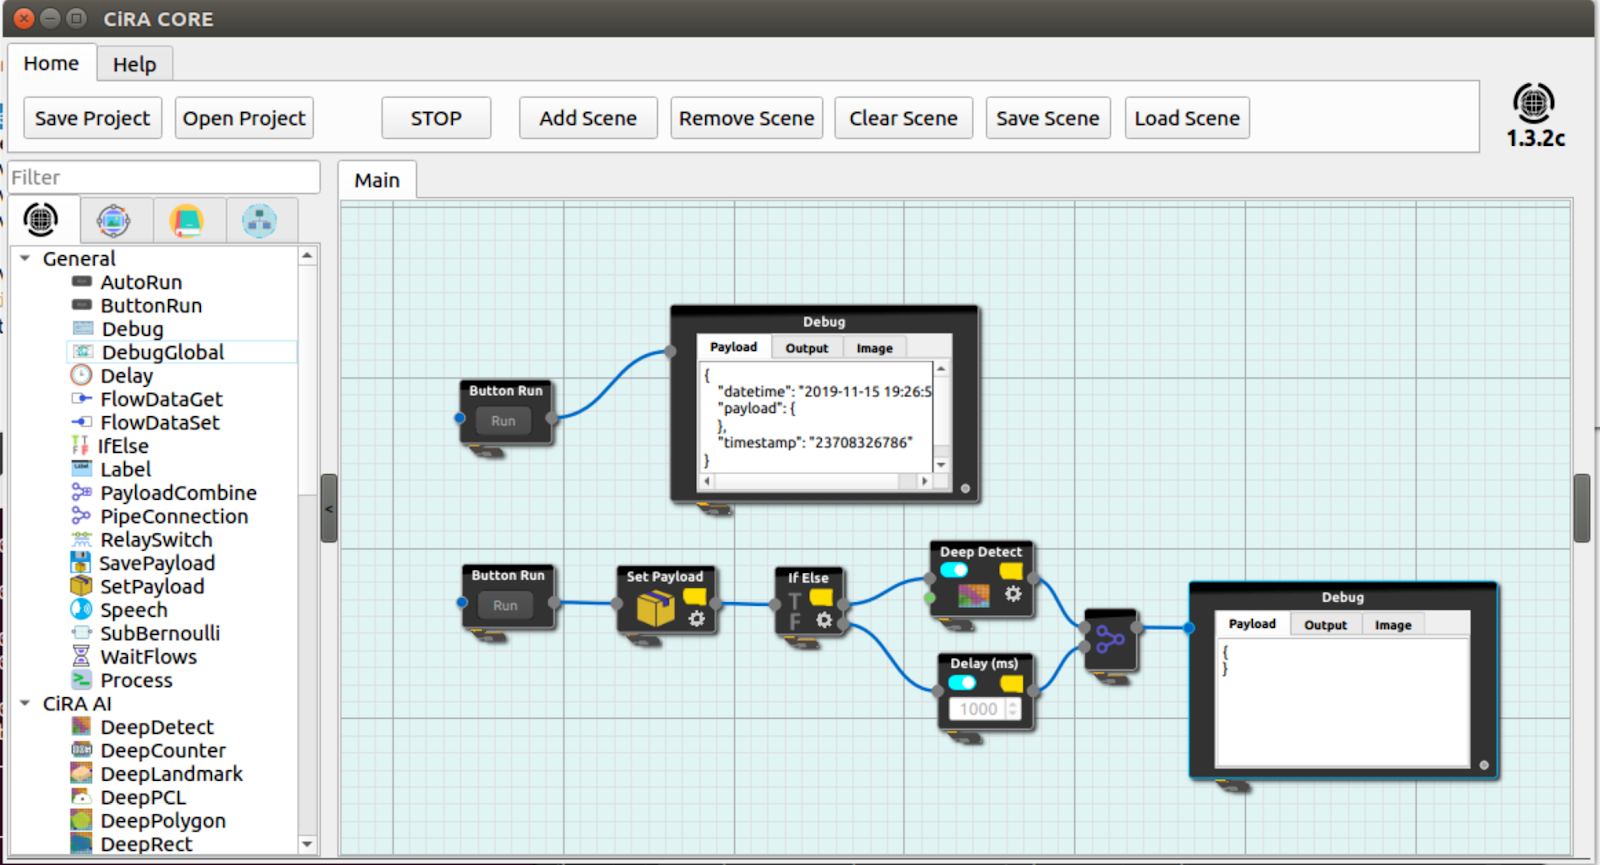This screenshot has height=865, width=1600.
Task: Click scroll-up arrow of node list scrollbar
Action: [307, 256]
